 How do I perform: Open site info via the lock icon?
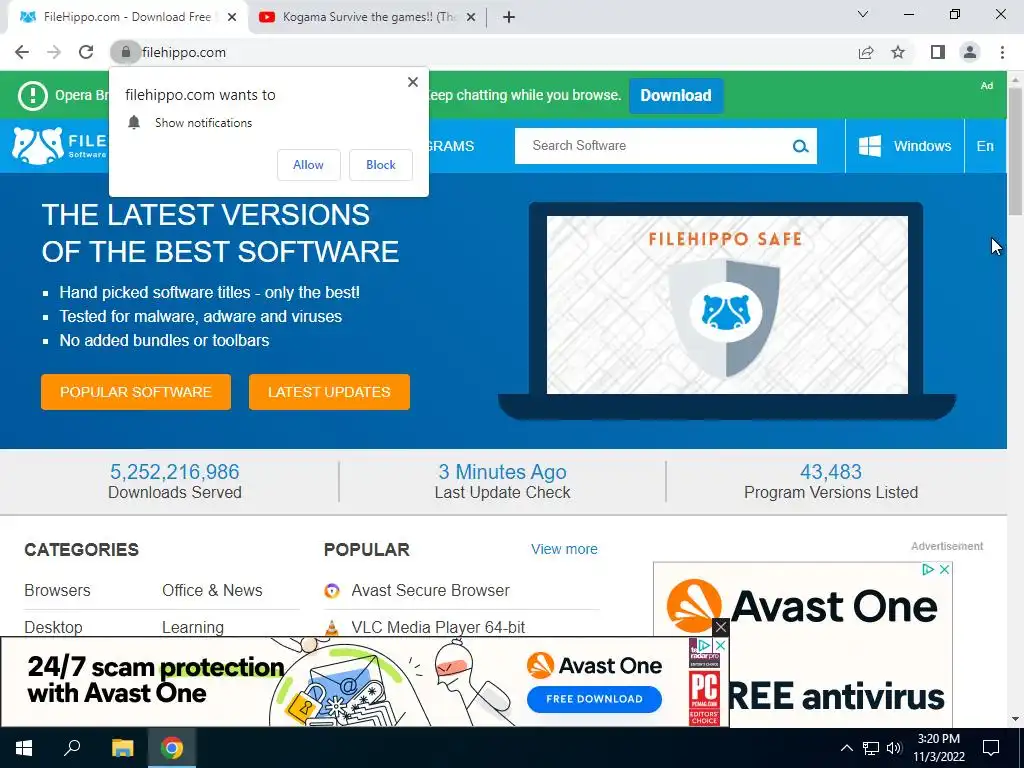click(125, 52)
